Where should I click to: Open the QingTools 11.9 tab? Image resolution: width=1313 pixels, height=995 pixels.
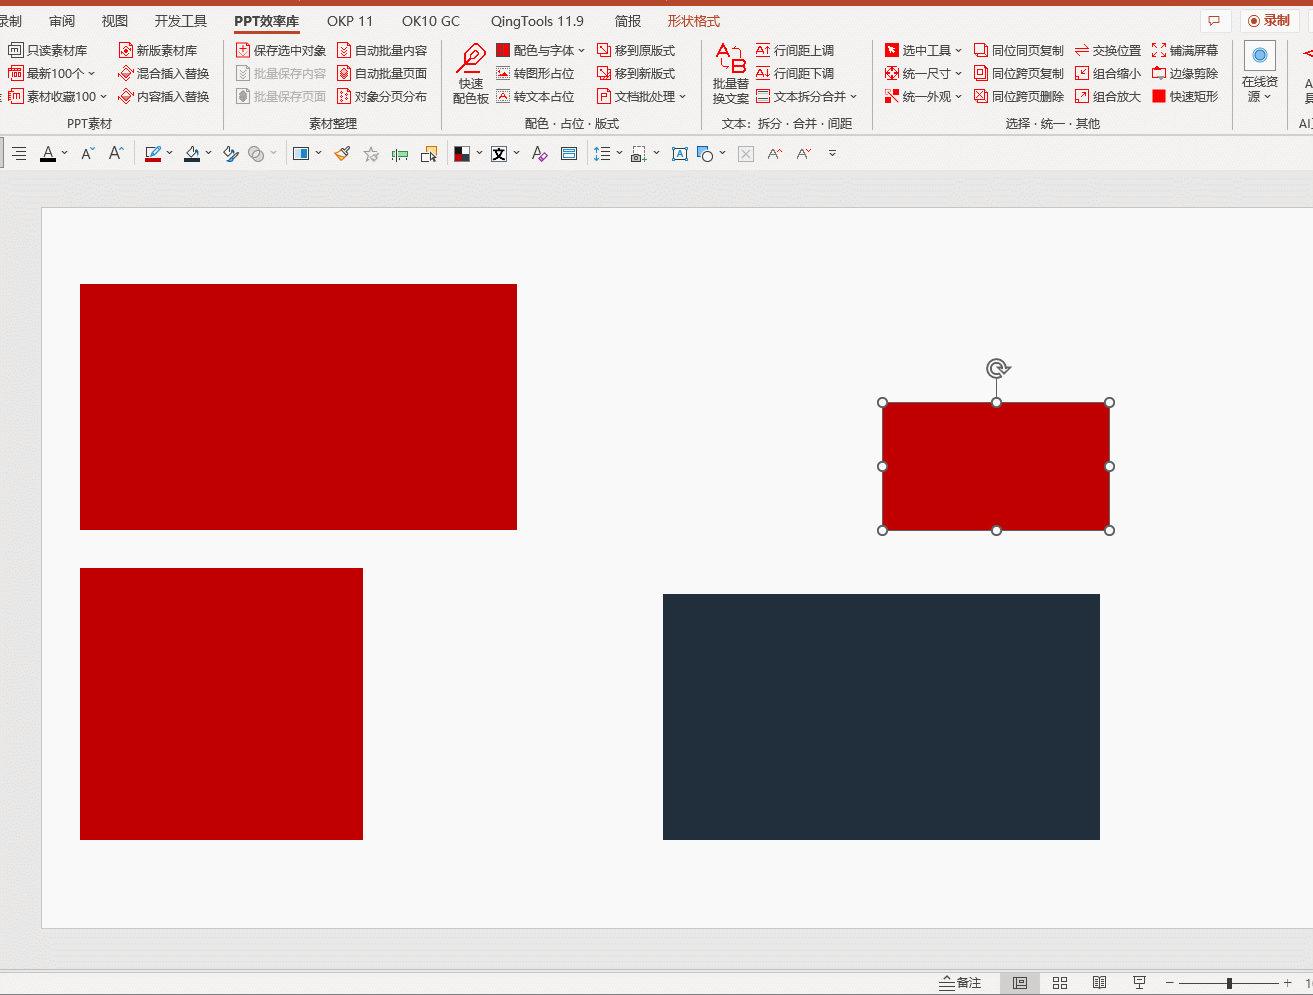537,21
